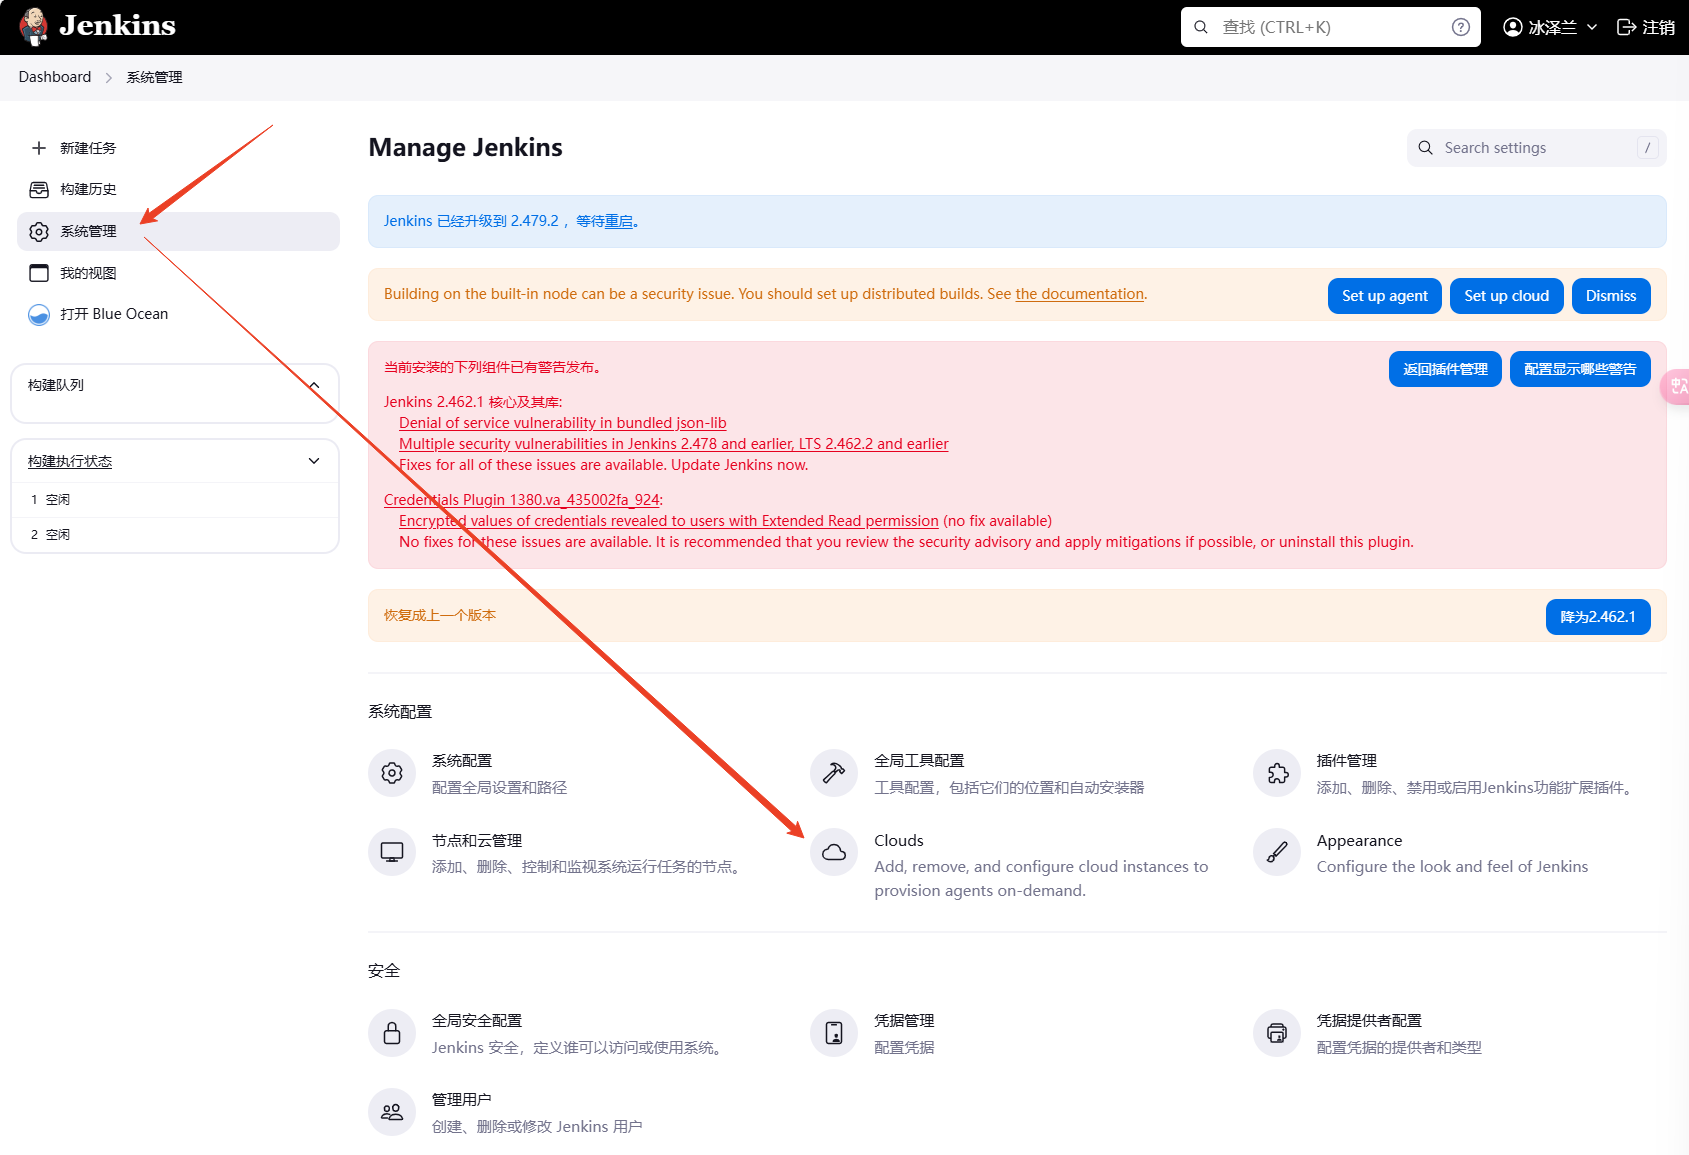This screenshot has height=1155, width=1689.
Task: Focus the Search settings input field
Action: pyautogui.click(x=1535, y=148)
